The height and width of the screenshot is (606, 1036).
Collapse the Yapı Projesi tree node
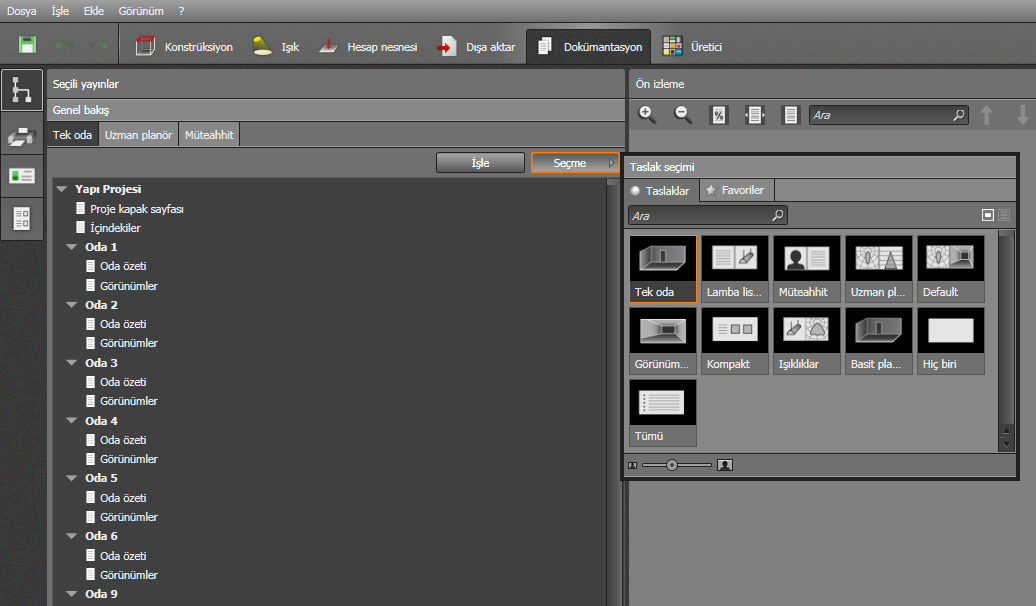tap(62, 189)
